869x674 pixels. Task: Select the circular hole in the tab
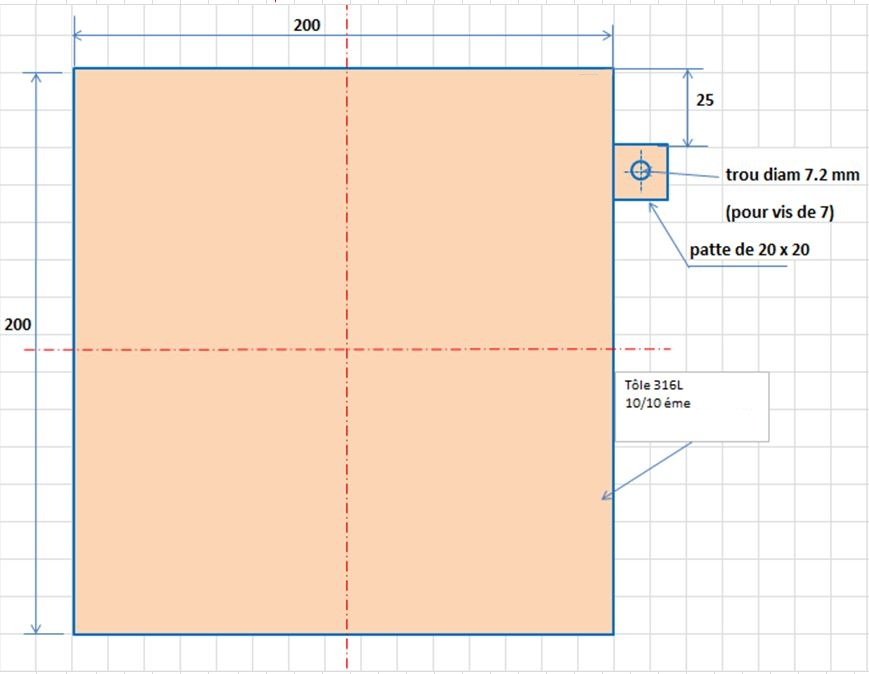click(640, 171)
